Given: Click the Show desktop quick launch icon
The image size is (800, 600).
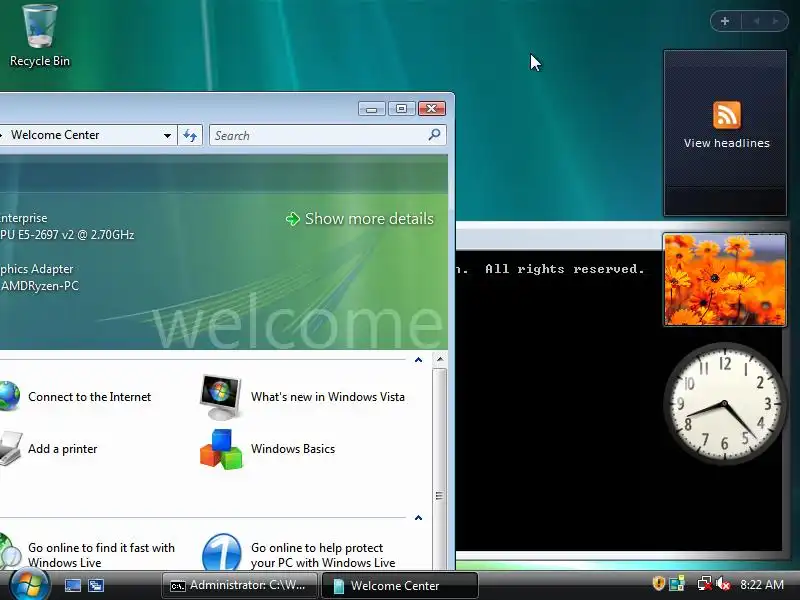Looking at the screenshot, I should pyautogui.click(x=72, y=585).
